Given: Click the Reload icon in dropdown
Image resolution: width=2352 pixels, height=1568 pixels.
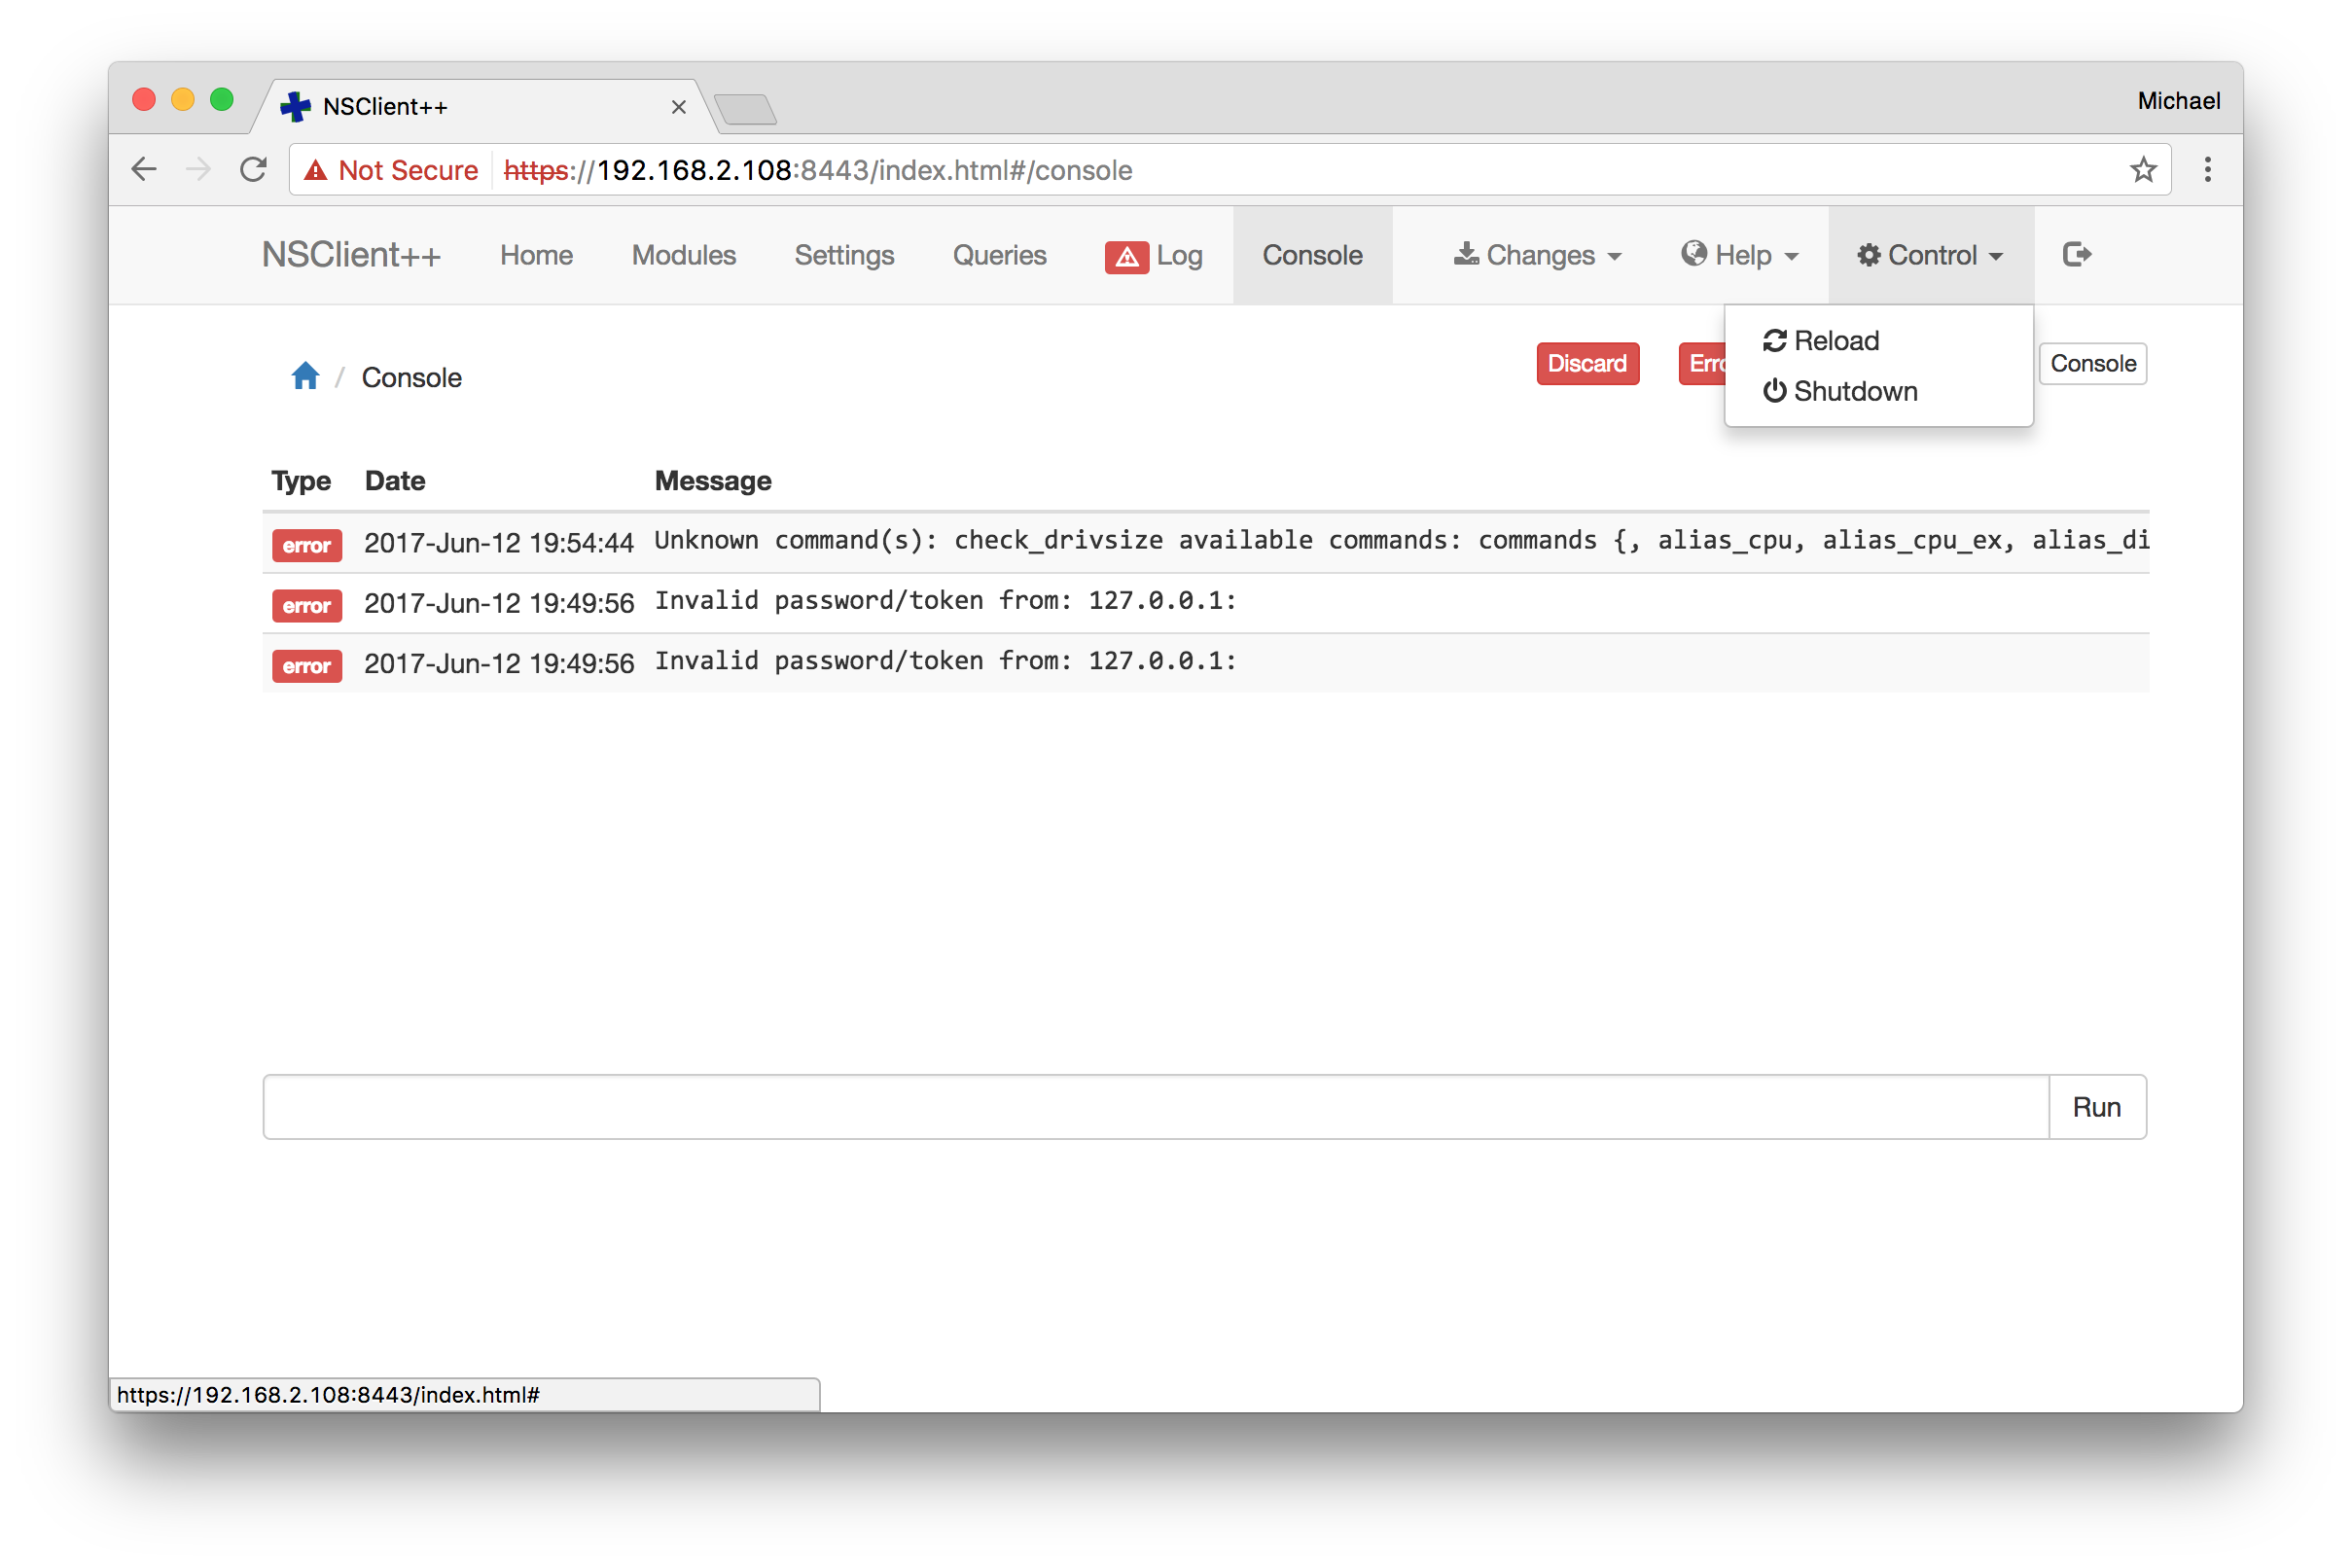Looking at the screenshot, I should pos(1771,339).
